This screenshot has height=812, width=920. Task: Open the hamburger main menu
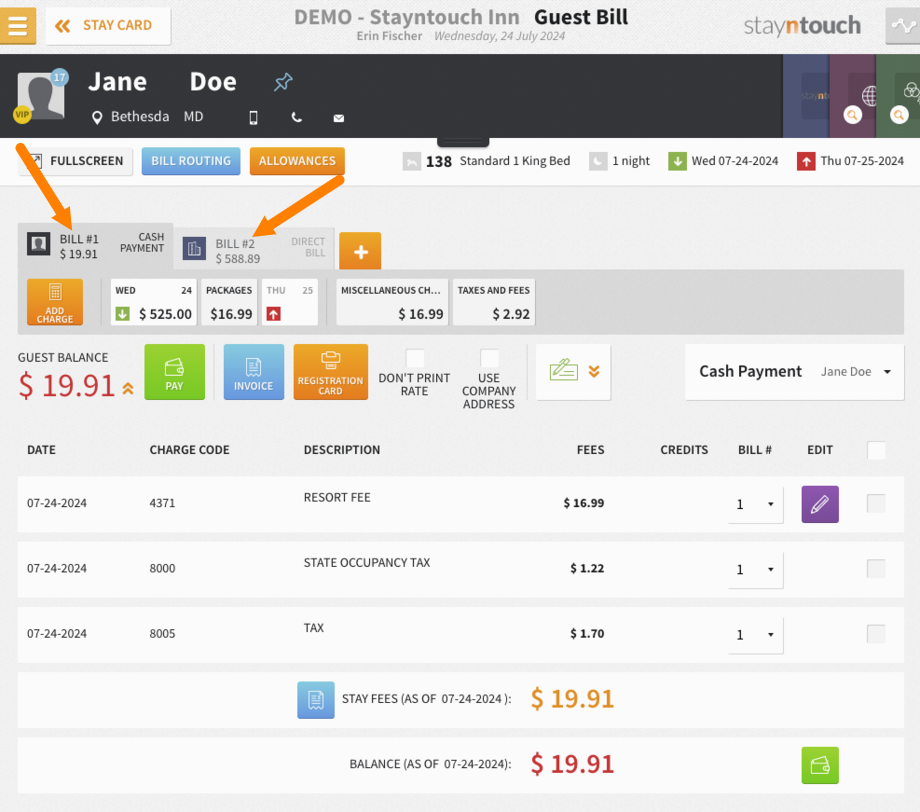18,26
